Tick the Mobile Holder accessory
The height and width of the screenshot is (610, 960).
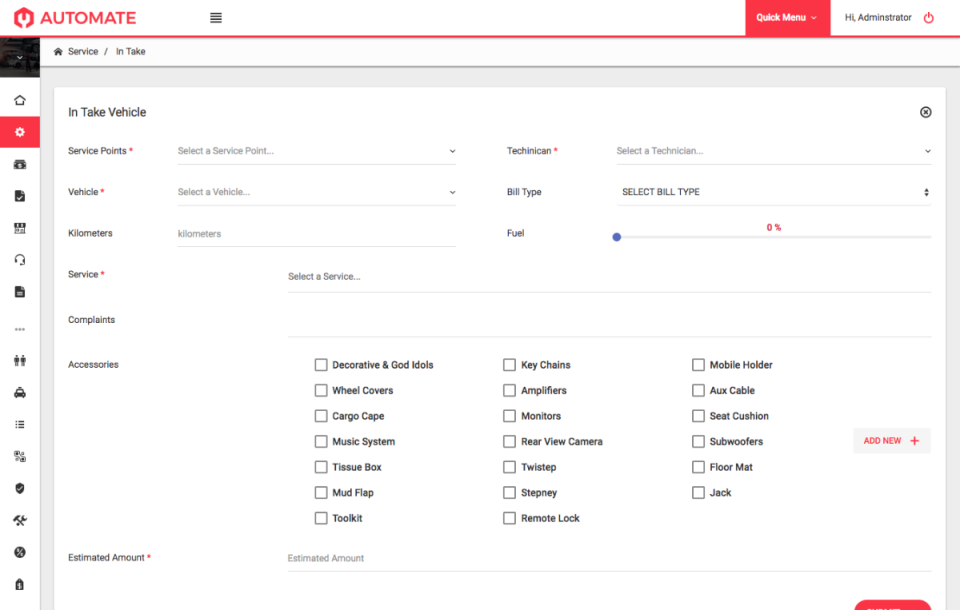click(697, 365)
